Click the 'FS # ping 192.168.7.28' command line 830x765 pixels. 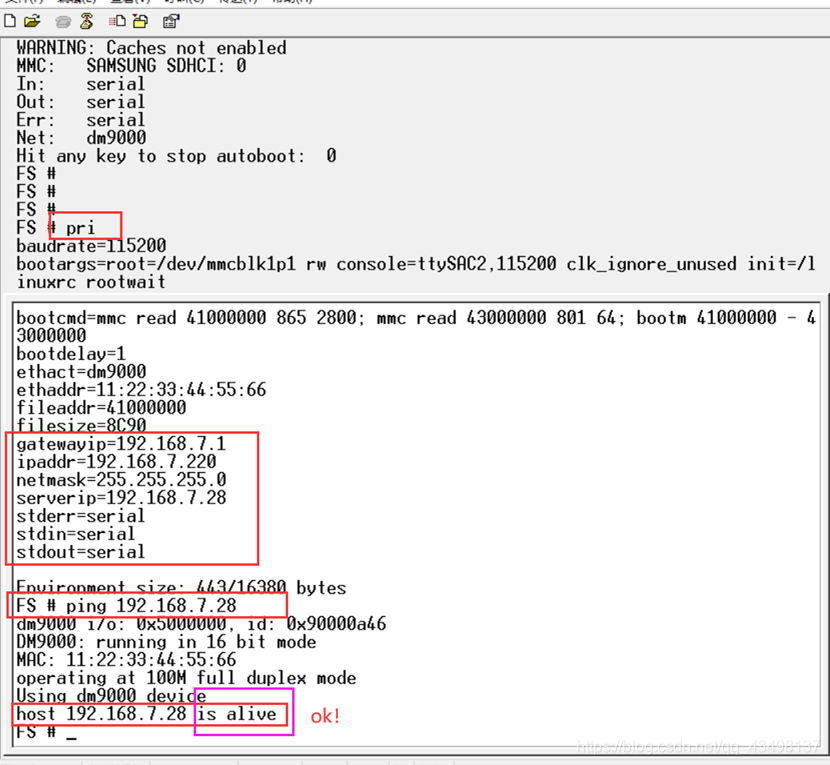pos(126,606)
